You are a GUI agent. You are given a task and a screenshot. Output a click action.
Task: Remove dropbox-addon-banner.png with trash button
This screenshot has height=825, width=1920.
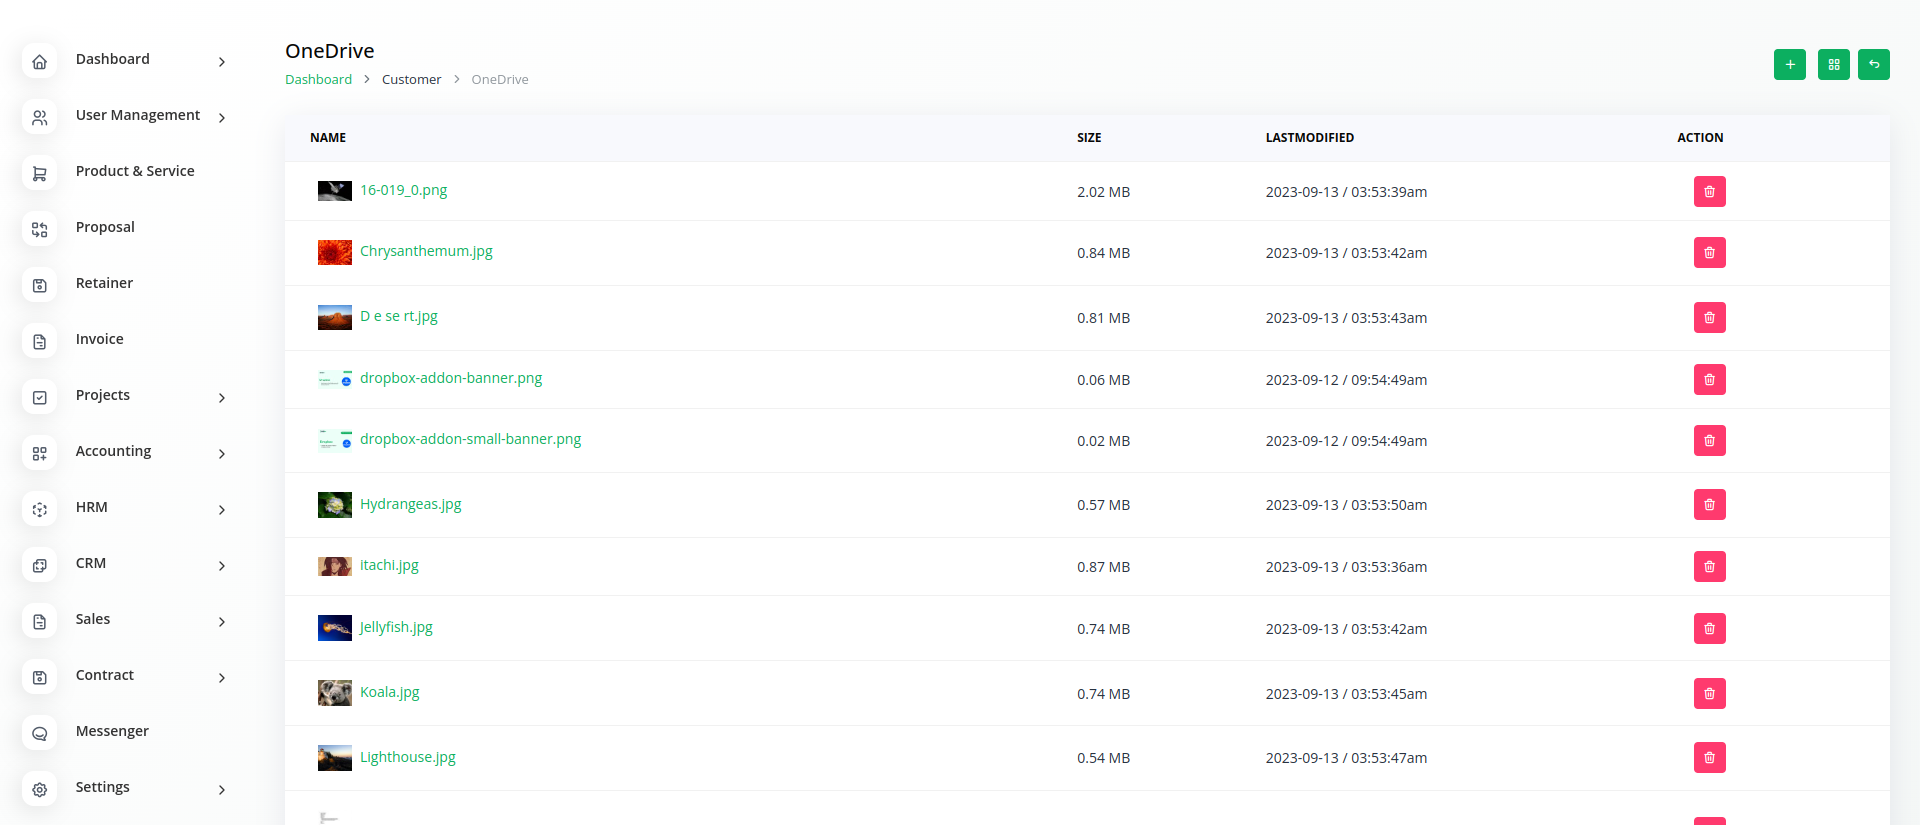point(1709,380)
